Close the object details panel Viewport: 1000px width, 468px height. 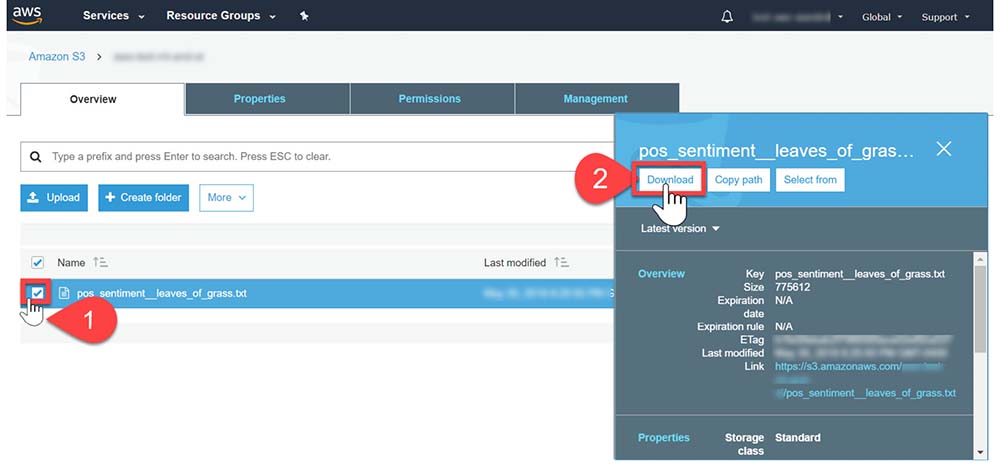click(943, 149)
